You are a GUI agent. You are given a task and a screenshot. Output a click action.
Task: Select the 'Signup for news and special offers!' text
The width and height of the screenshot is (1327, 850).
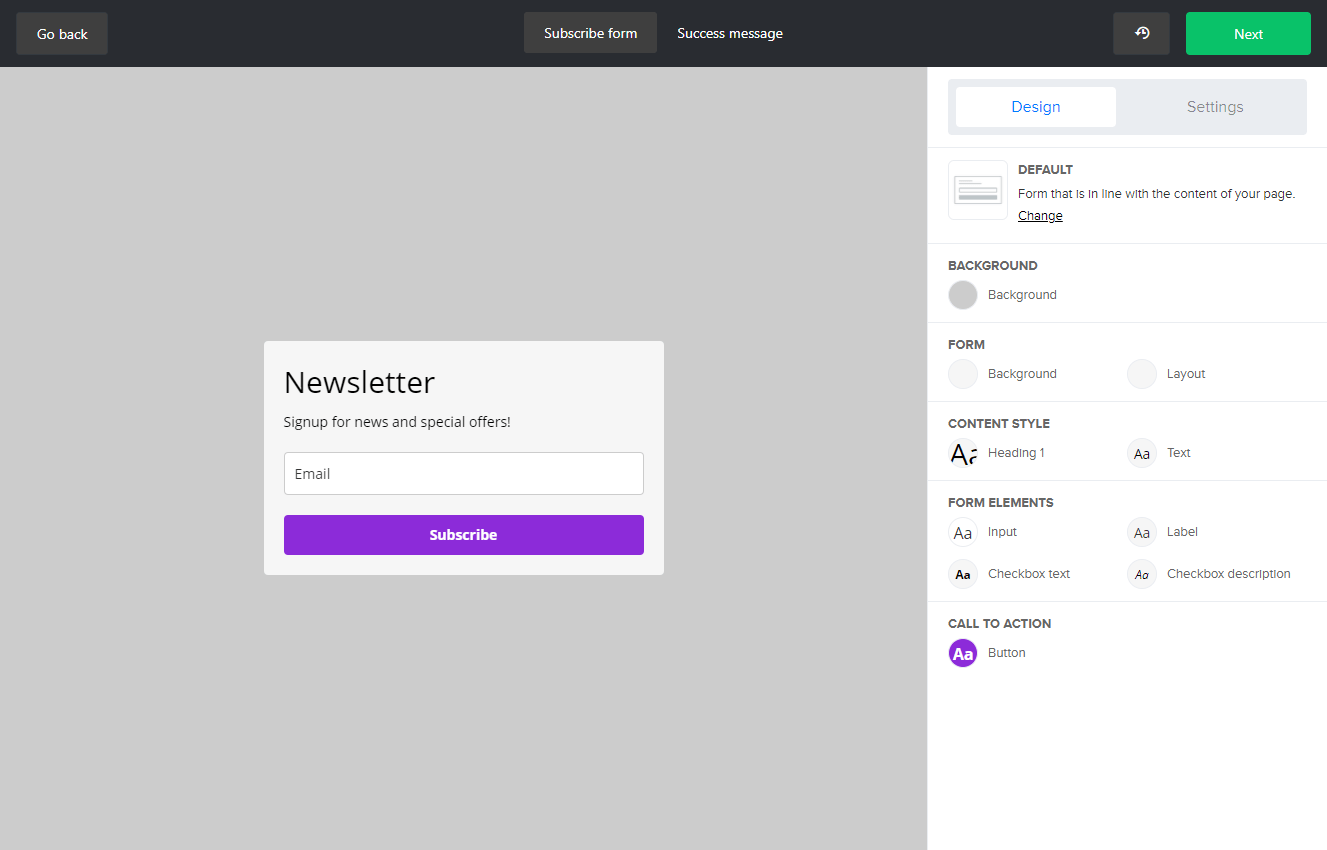(x=397, y=422)
